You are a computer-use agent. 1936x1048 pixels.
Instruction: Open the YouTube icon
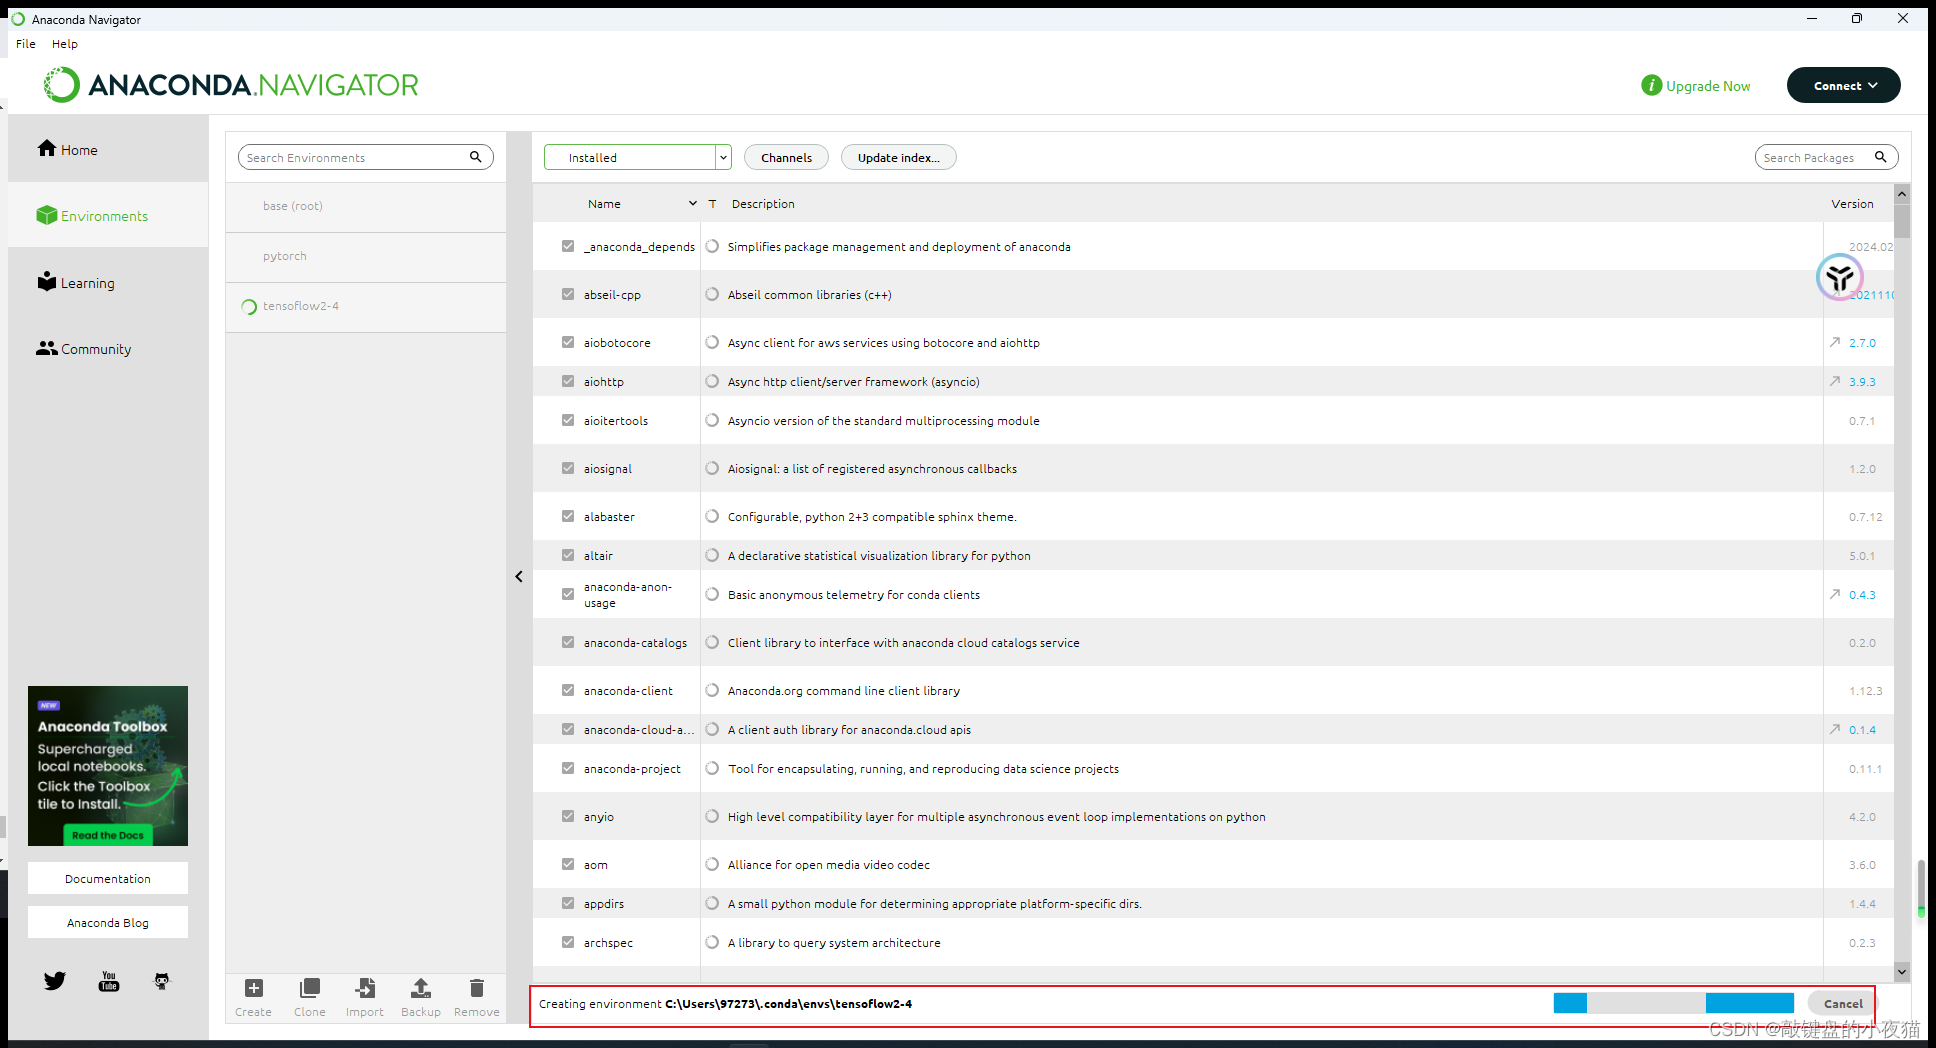tap(109, 981)
